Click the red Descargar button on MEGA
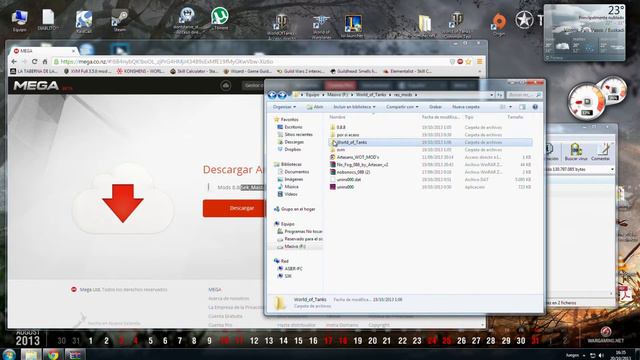This screenshot has height=360, width=640. coord(234,208)
